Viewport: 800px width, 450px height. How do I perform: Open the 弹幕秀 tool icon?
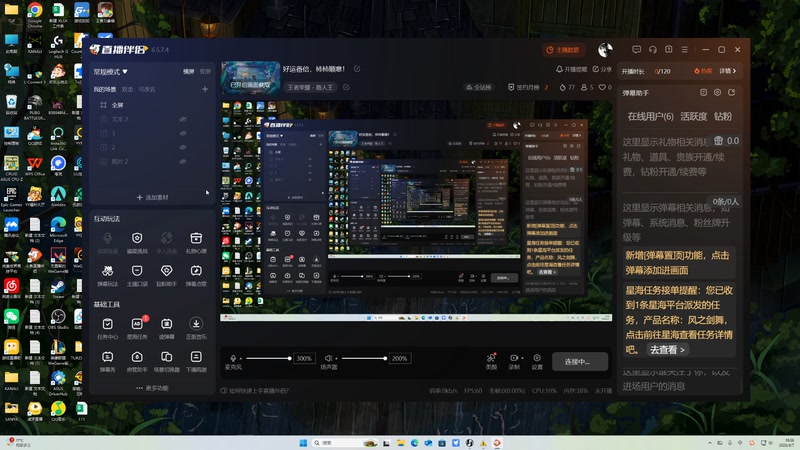(x=108, y=357)
